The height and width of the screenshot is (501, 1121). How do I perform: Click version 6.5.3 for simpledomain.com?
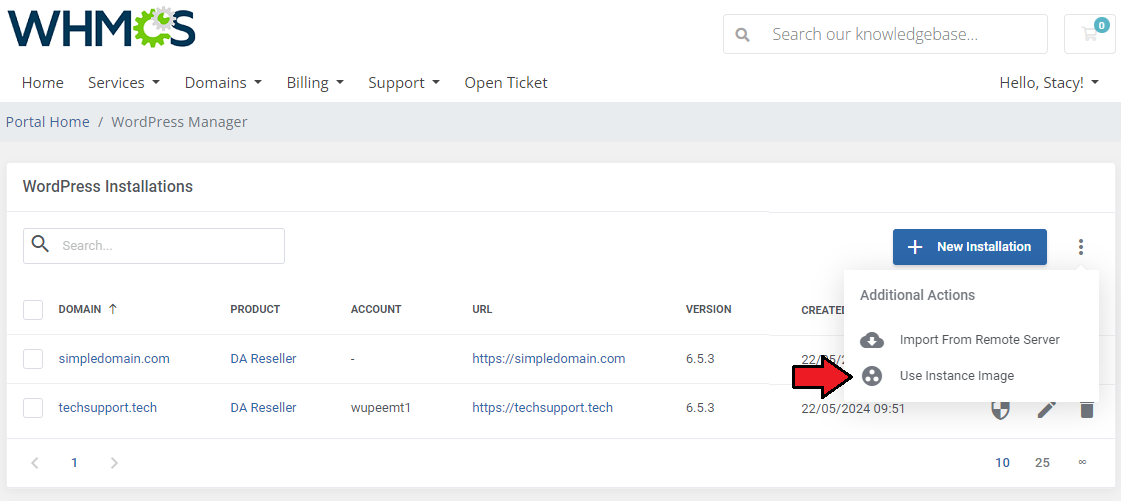700,359
